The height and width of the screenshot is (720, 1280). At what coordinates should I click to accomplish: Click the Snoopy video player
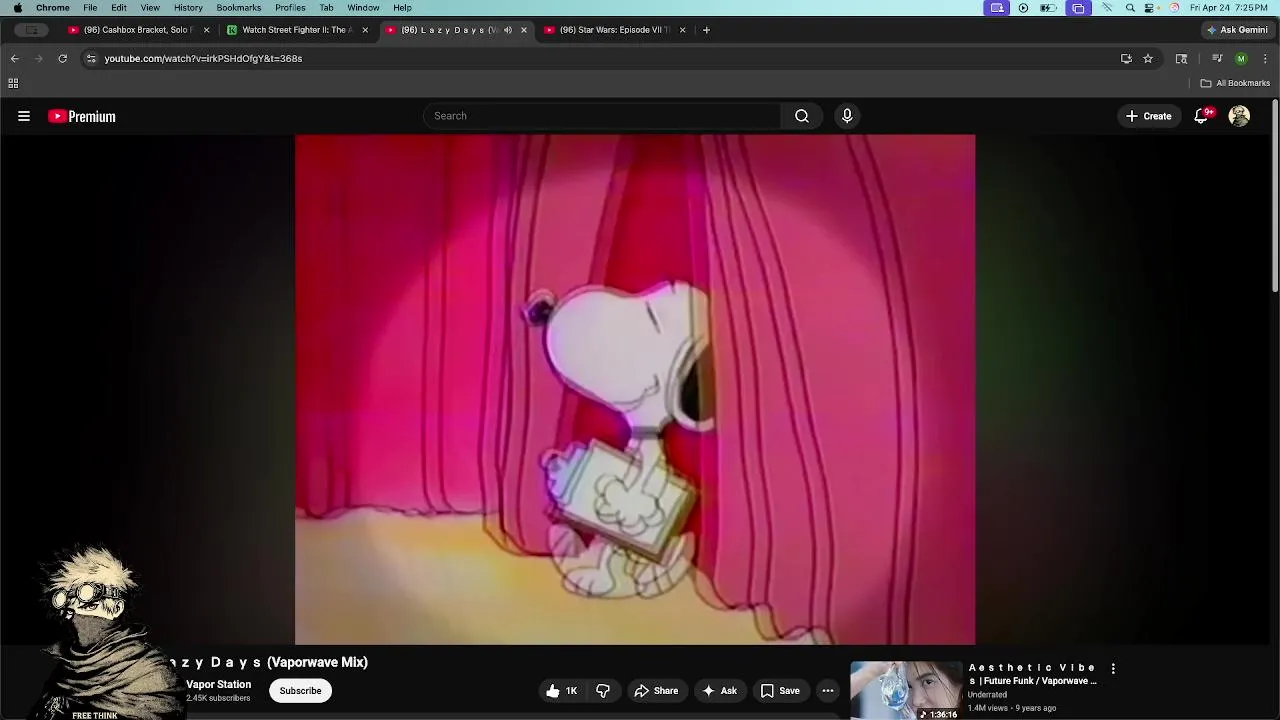tap(635, 390)
